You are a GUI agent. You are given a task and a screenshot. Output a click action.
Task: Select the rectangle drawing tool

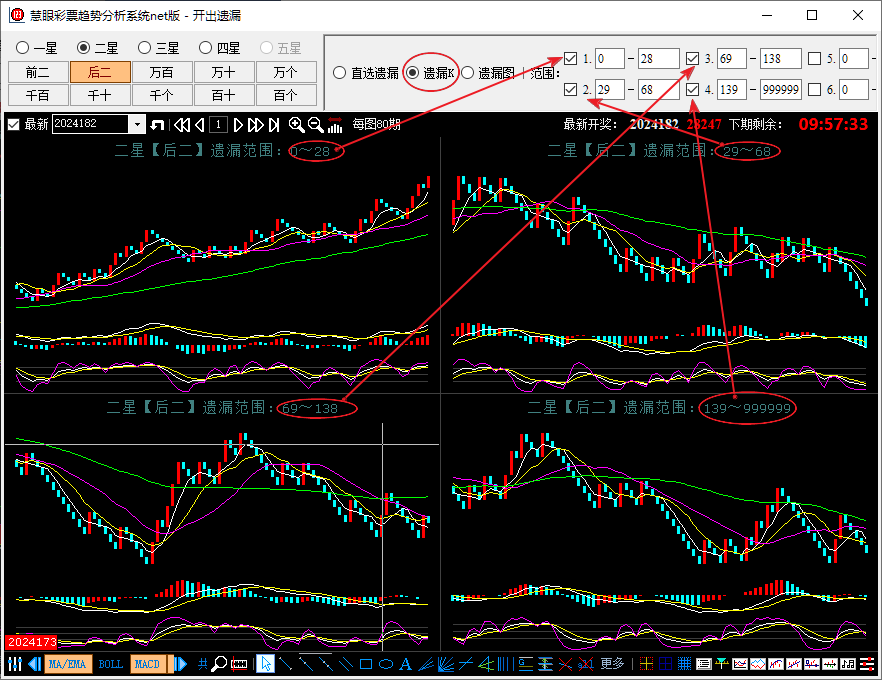tap(366, 664)
